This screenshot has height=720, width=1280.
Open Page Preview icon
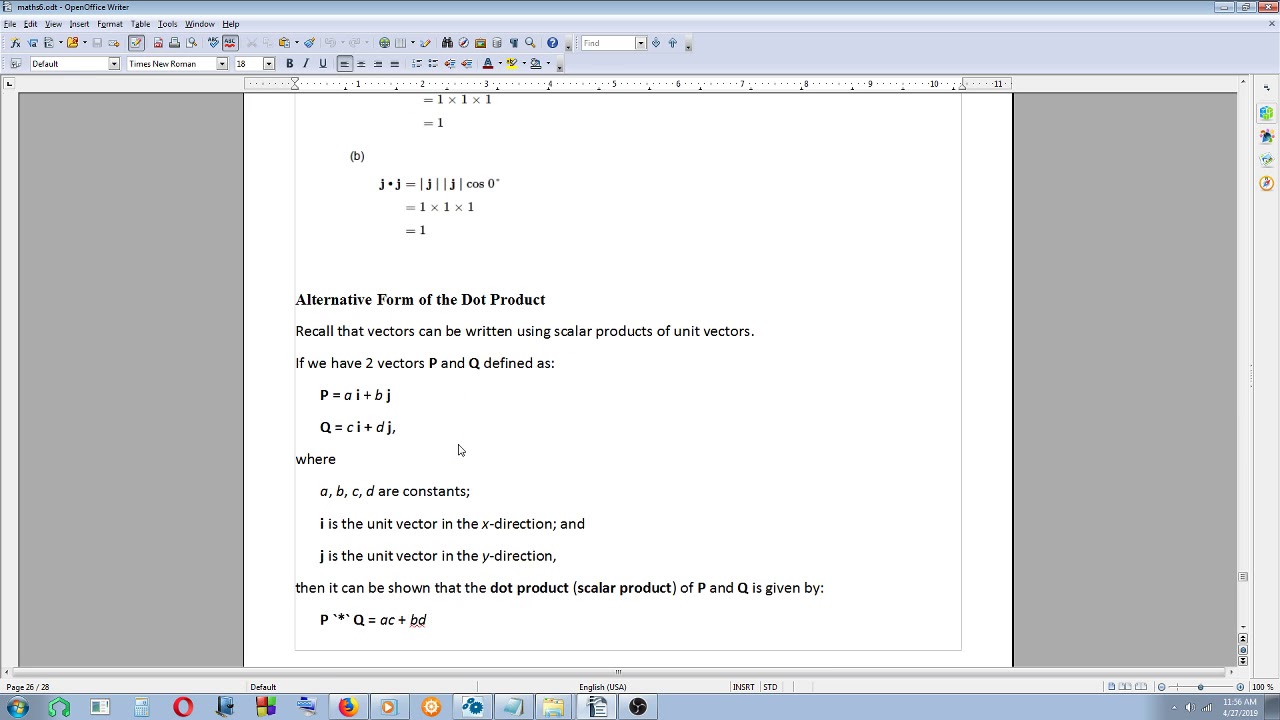tap(191, 43)
